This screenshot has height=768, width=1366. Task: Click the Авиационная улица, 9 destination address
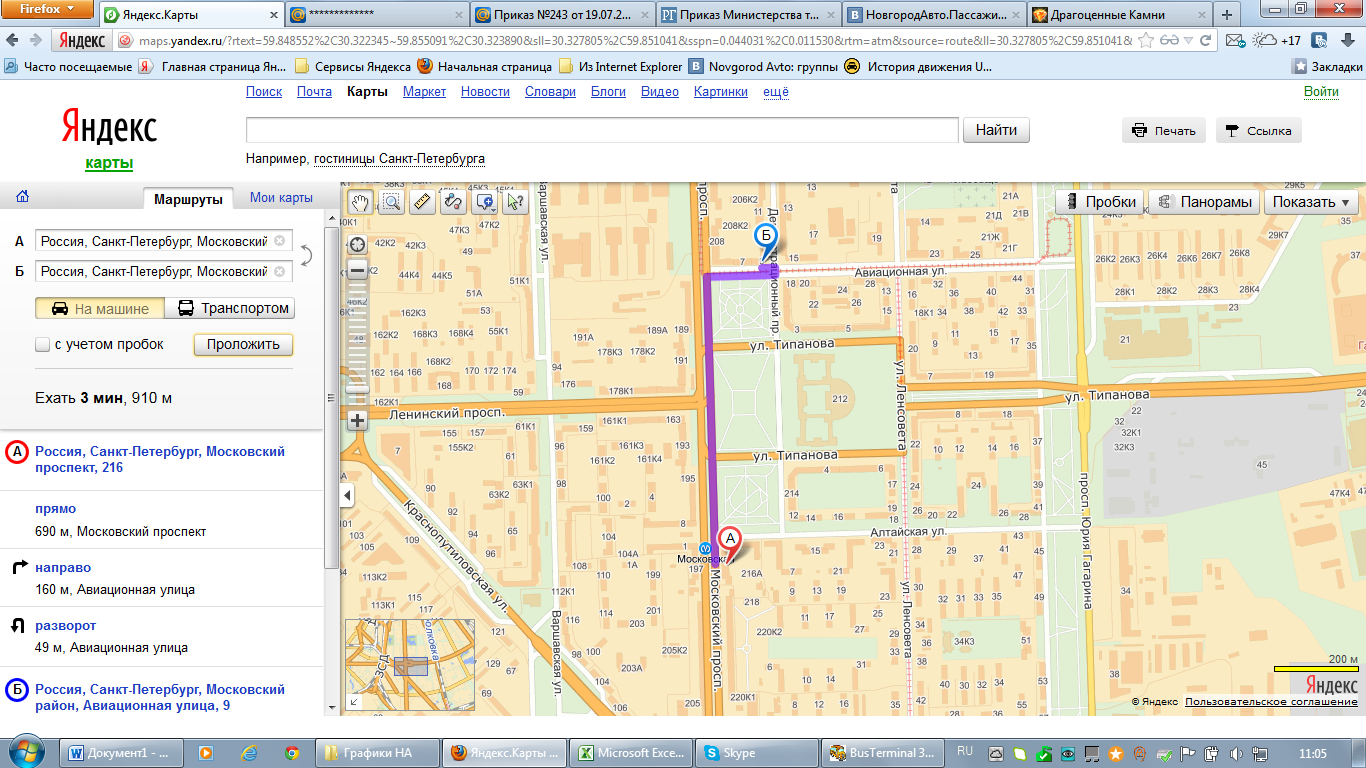point(160,697)
